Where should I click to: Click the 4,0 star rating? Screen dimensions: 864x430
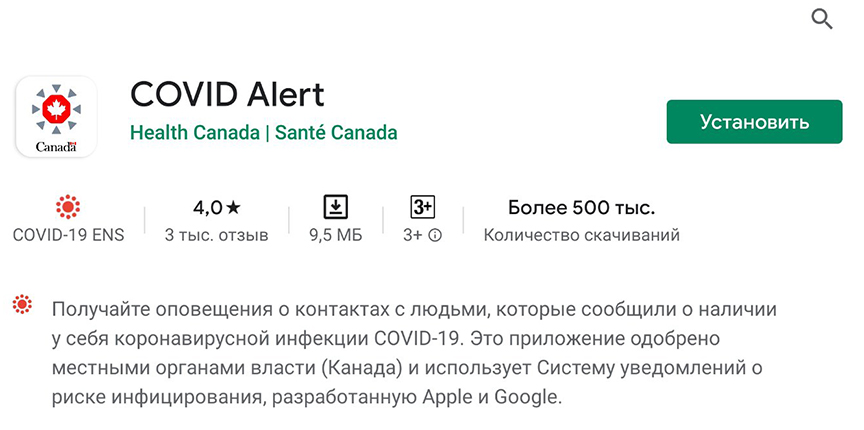click(216, 208)
